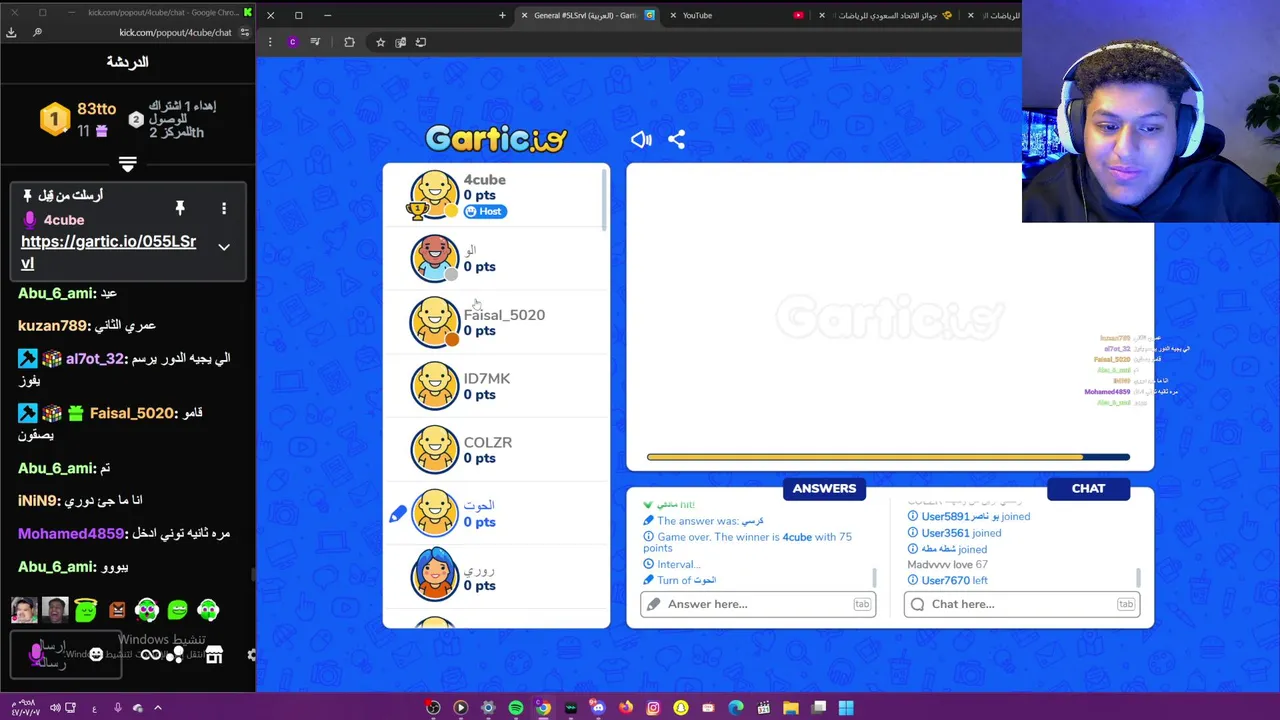Switch to the جوائز الاتحاد السعودي tab
The image size is (1280, 720).
pos(885,15)
